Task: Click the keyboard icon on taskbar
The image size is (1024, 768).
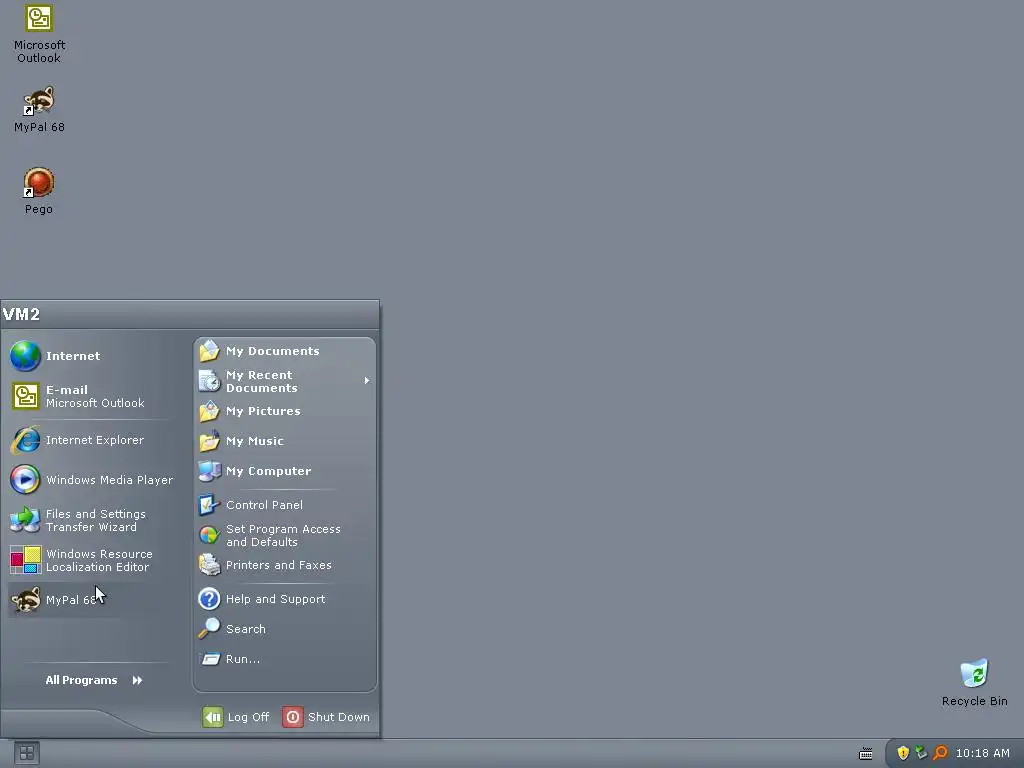Action: coord(866,754)
